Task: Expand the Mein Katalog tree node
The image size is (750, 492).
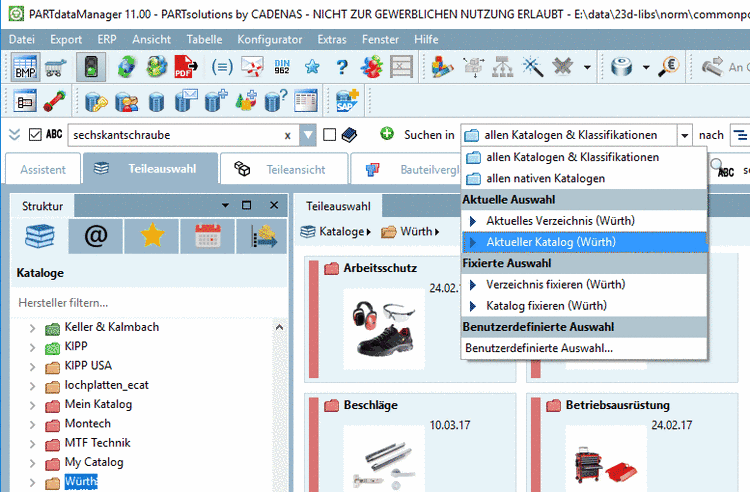Action: tap(32, 405)
